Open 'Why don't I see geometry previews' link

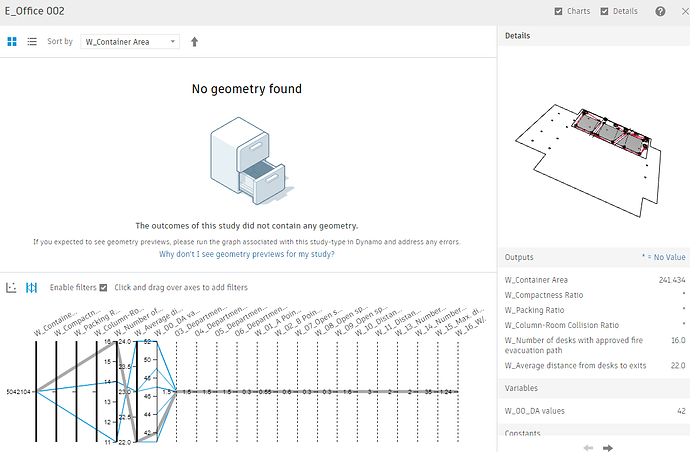click(247, 254)
